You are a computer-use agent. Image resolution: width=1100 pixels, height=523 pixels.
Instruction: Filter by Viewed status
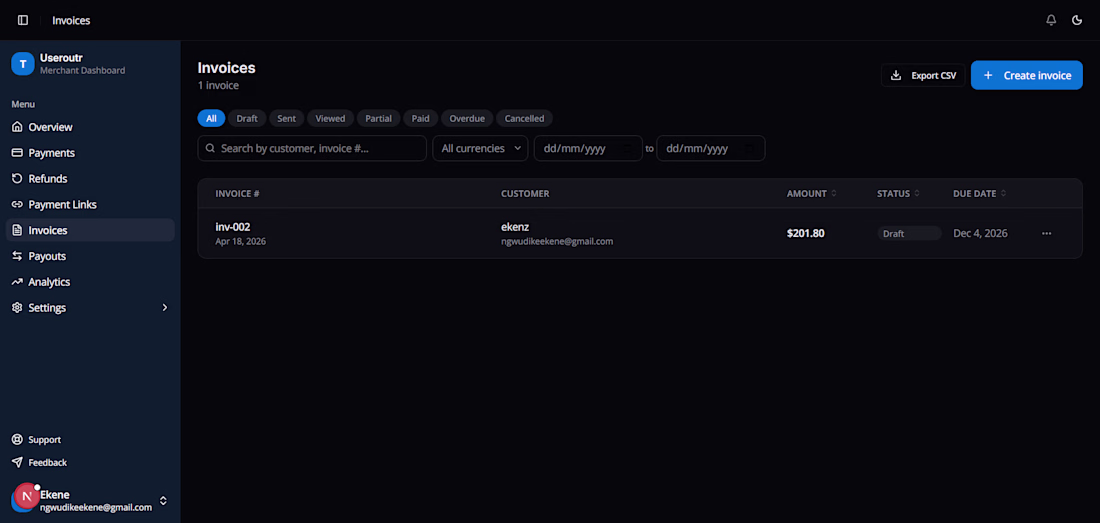tap(330, 118)
